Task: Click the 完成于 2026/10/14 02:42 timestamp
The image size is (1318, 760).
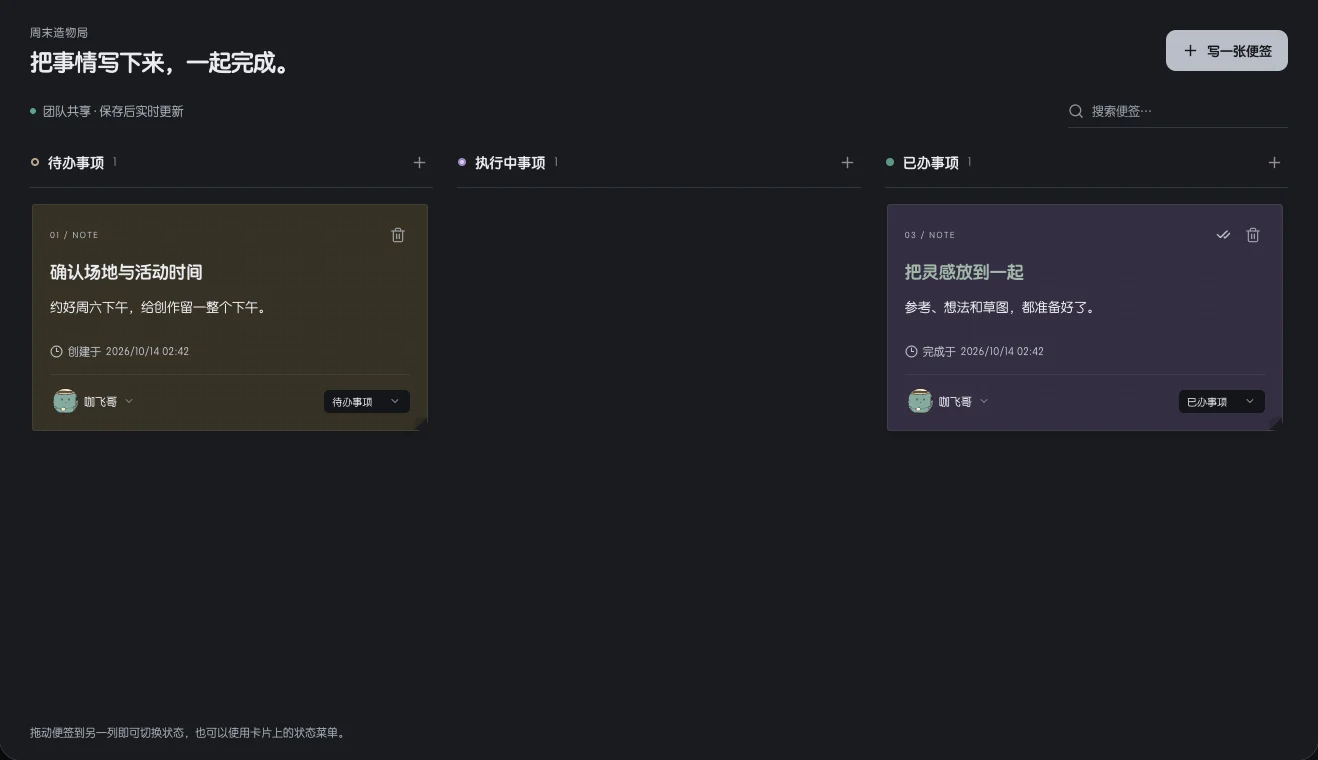Action: pyautogui.click(x=983, y=352)
